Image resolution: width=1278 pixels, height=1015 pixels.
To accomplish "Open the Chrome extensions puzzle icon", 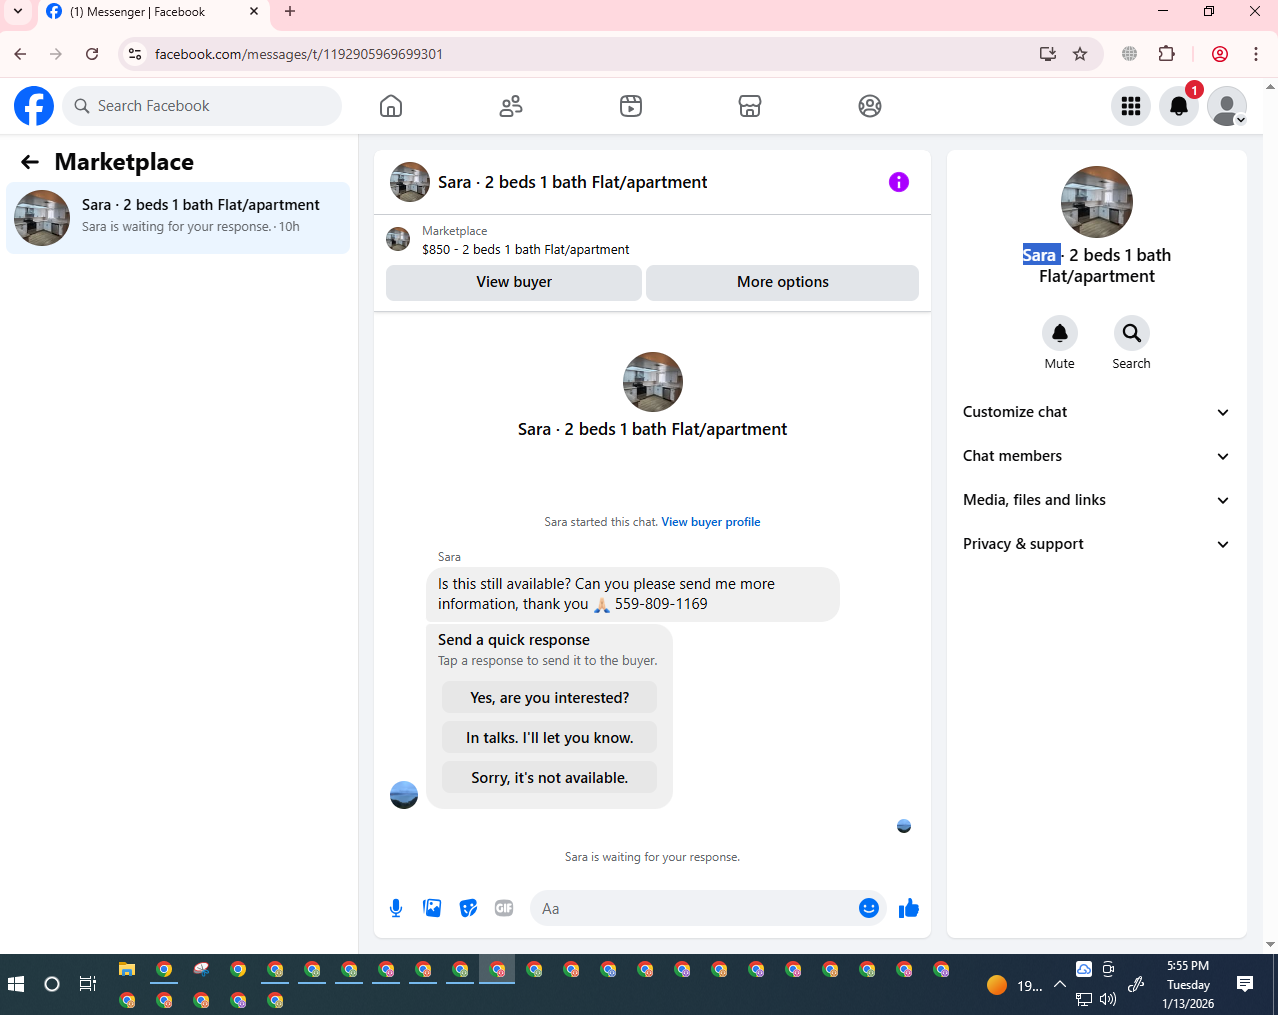I will (x=1166, y=54).
